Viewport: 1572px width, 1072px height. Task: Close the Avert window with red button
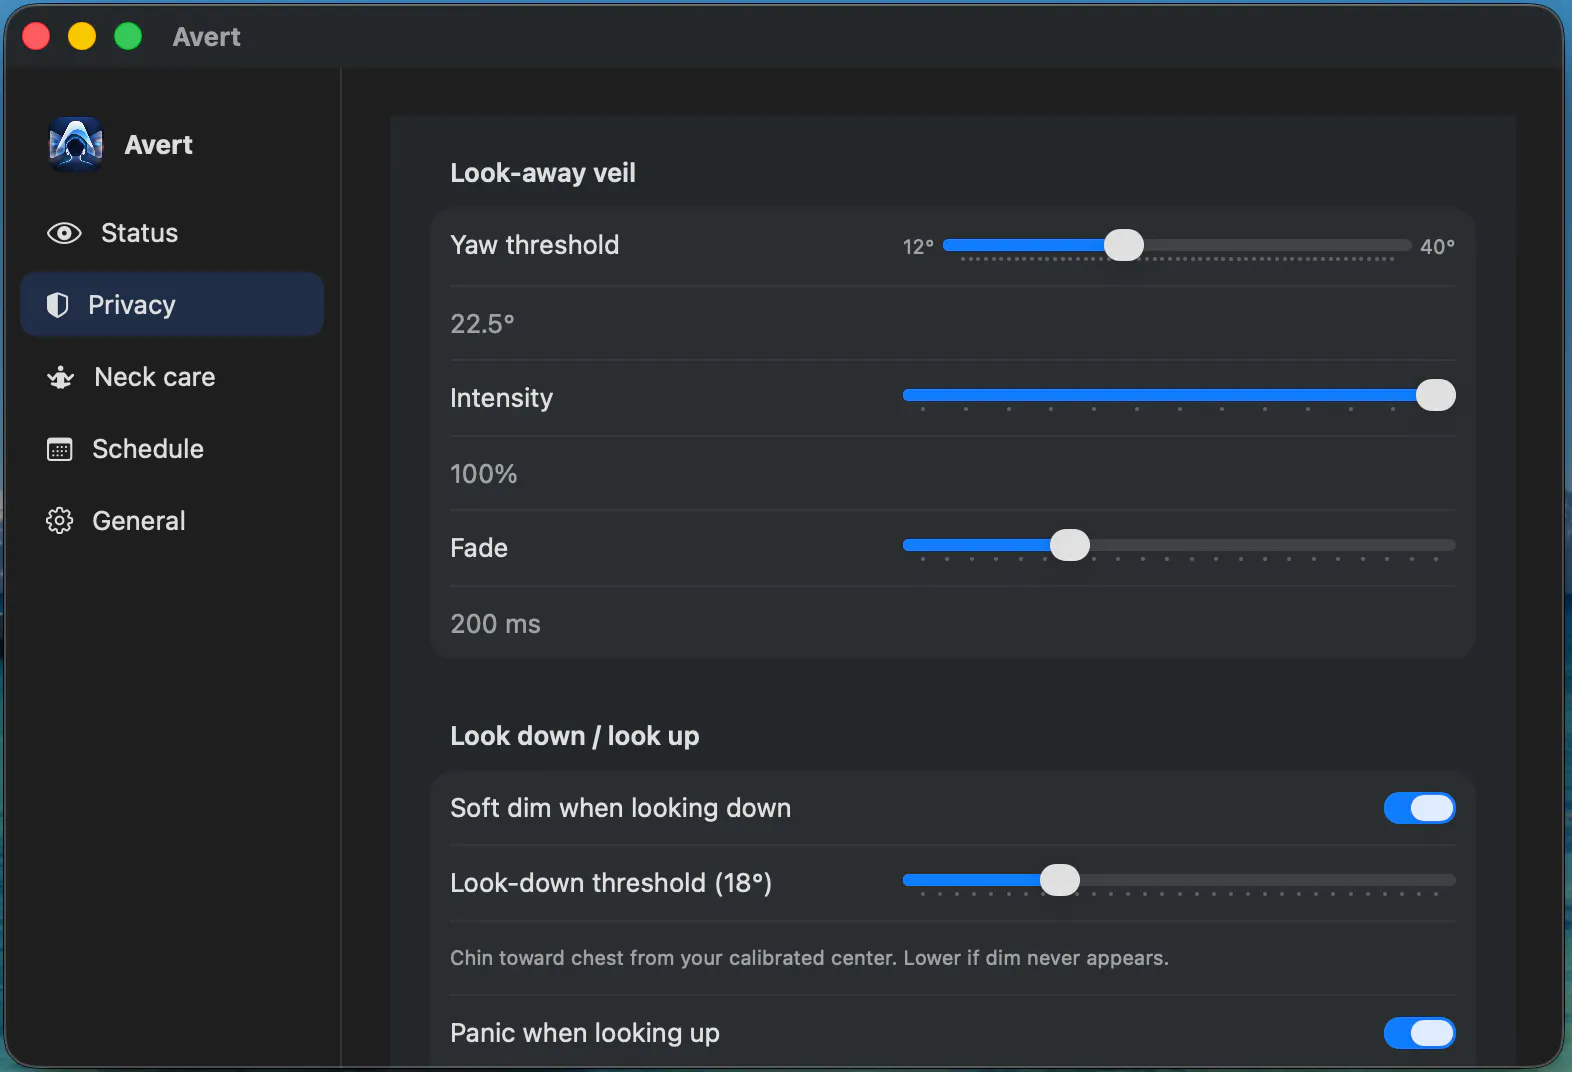[36, 37]
